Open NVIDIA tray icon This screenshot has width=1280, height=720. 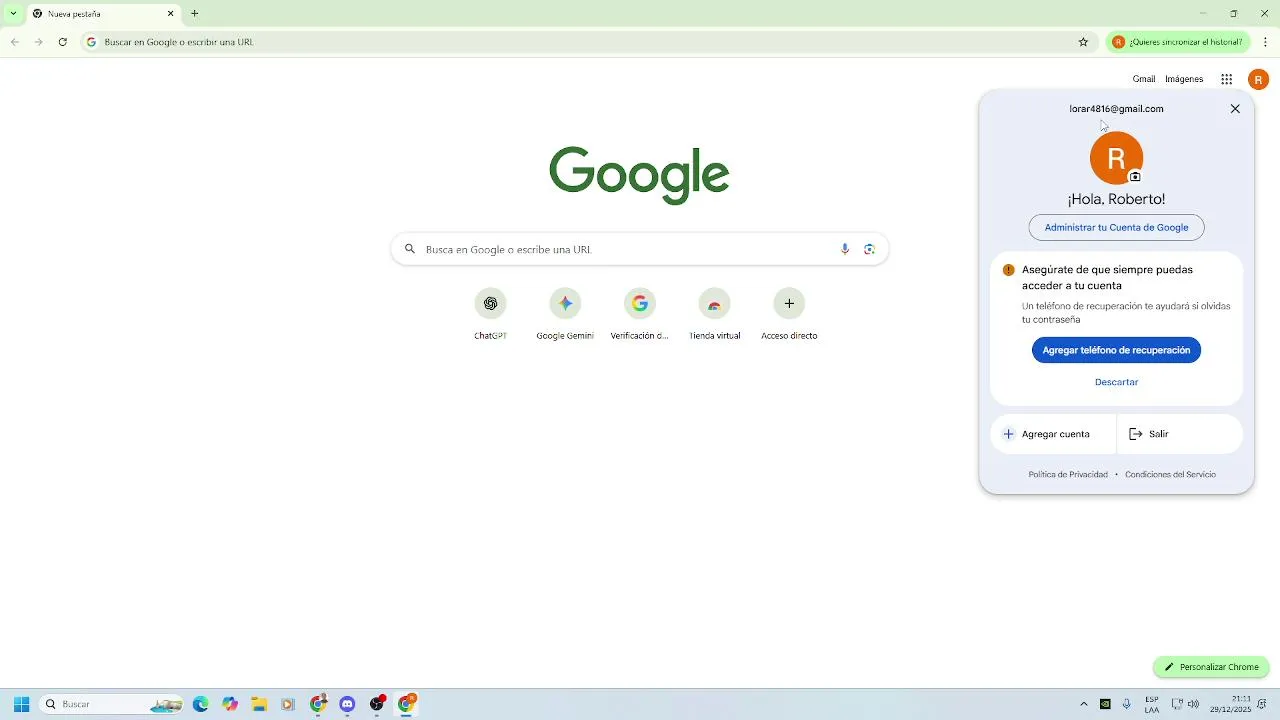[x=1105, y=704]
